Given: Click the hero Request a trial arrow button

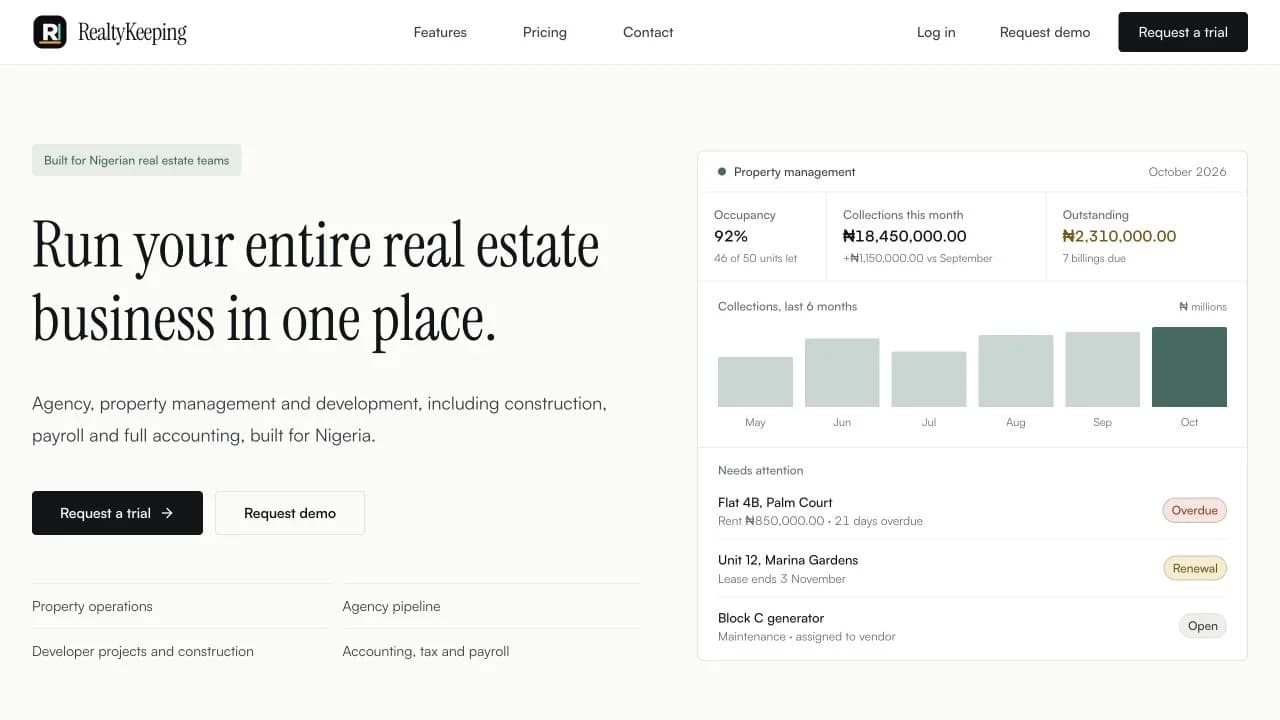Looking at the screenshot, I should pyautogui.click(x=117, y=513).
